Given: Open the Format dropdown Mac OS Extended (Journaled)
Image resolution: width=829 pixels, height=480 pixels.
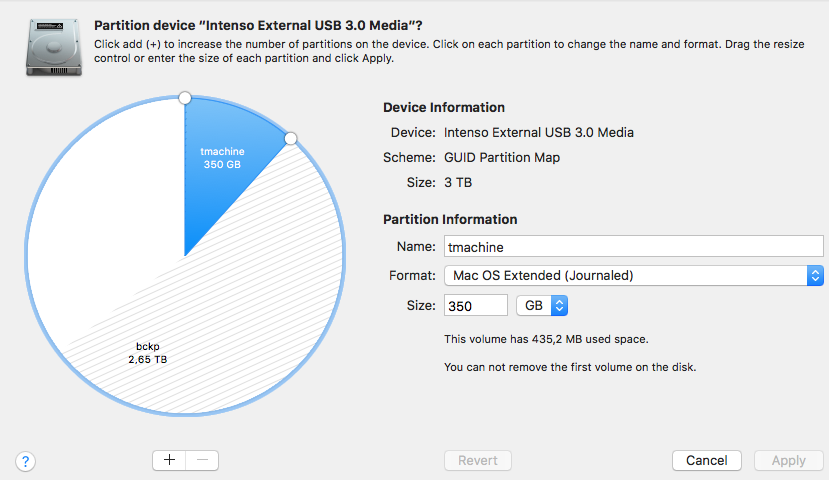Looking at the screenshot, I should pyautogui.click(x=633, y=275).
